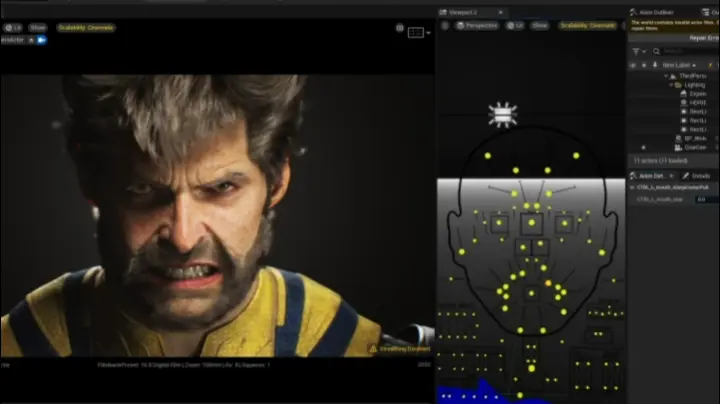Switch to the Actor Details tab

(652, 176)
